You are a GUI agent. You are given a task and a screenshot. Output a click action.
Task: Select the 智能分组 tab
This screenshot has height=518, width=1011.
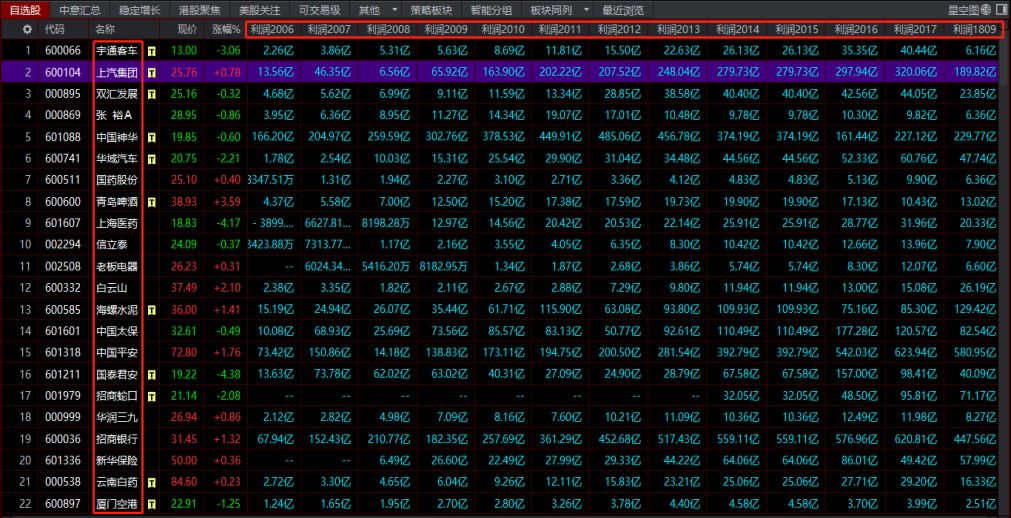pos(491,10)
